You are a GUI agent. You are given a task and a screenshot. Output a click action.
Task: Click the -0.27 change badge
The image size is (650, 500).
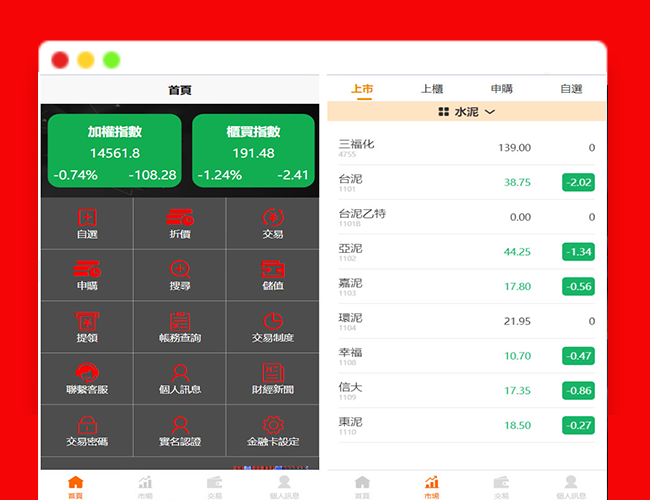(x=578, y=425)
